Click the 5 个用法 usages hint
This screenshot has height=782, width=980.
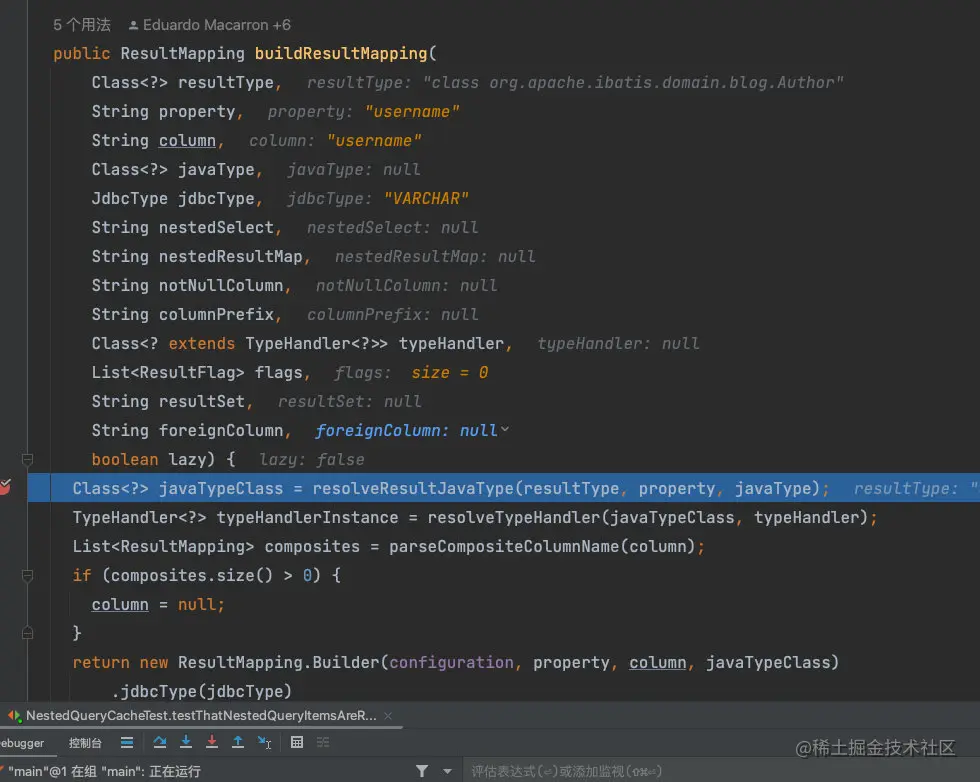82,25
